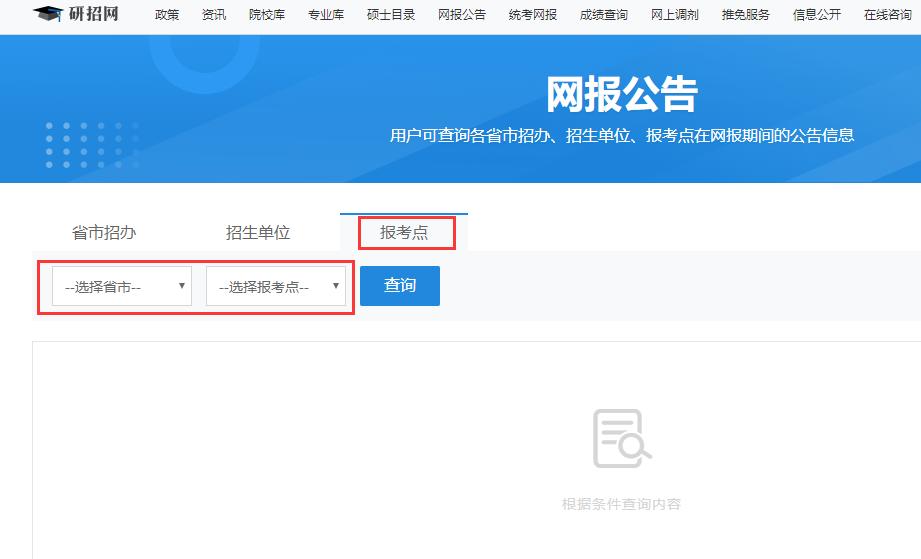921x559 pixels.
Task: Click the 根据条件查询内容 placeholder text
Action: [x=621, y=504]
